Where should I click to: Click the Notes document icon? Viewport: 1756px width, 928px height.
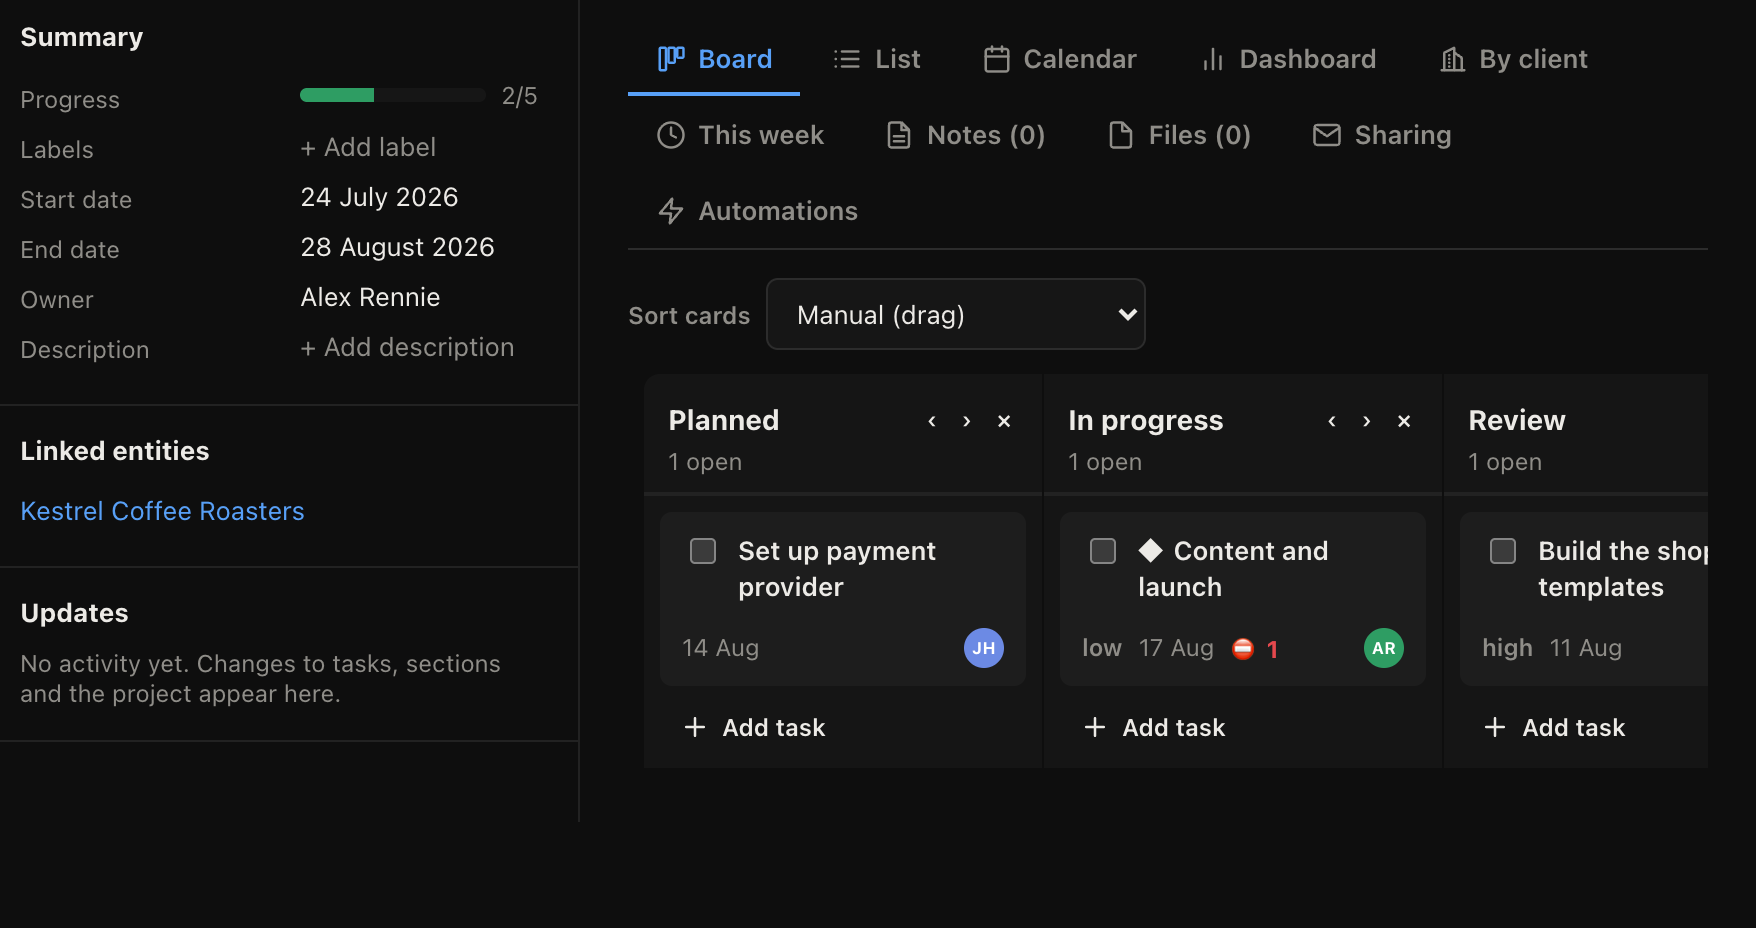click(x=899, y=135)
